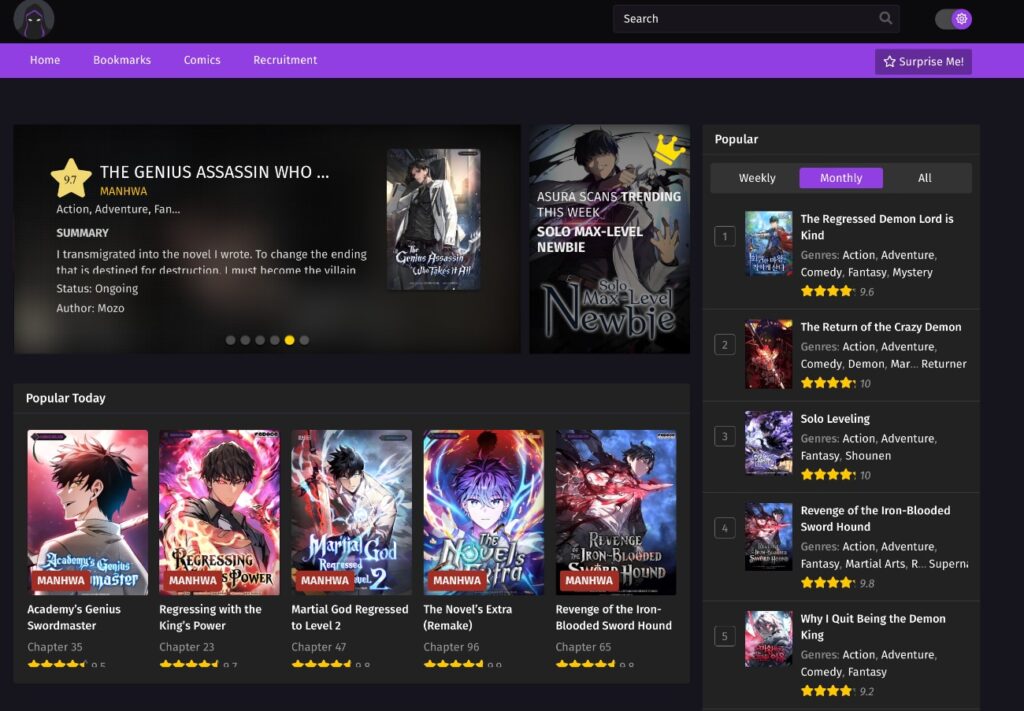The width and height of the screenshot is (1024, 711).
Task: Select the first carousel slide dot
Action: pos(231,340)
